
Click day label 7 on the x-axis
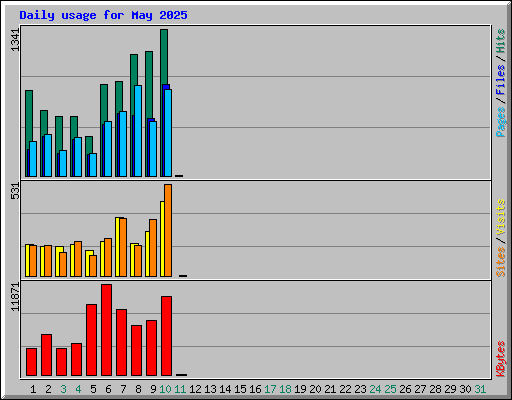(x=123, y=389)
